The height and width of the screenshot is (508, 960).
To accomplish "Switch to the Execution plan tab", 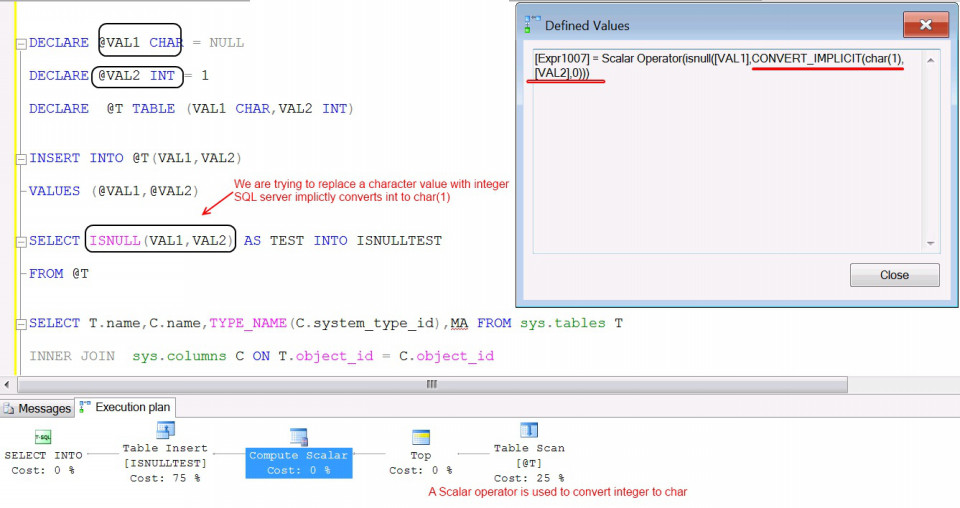I will coord(126,407).
